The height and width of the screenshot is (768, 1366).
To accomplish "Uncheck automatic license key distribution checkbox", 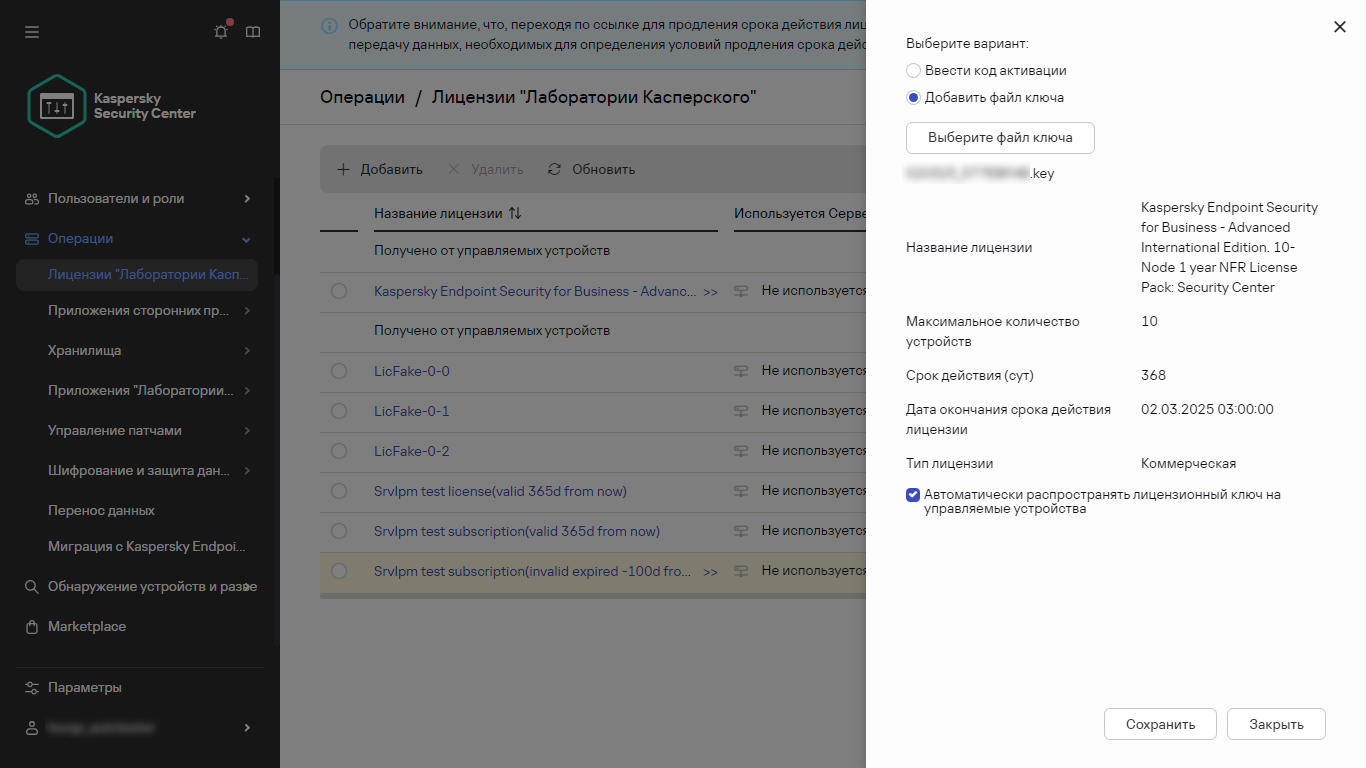I will [912, 493].
